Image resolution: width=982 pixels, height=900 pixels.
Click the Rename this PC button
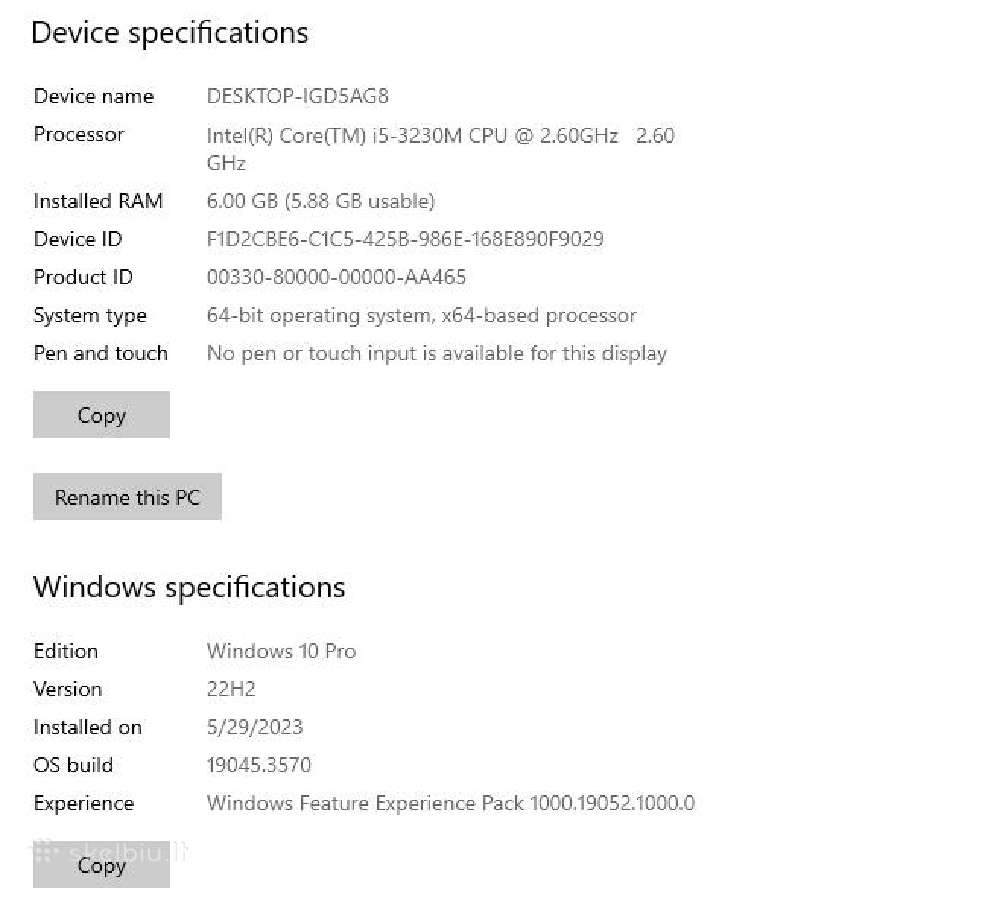pos(127,497)
